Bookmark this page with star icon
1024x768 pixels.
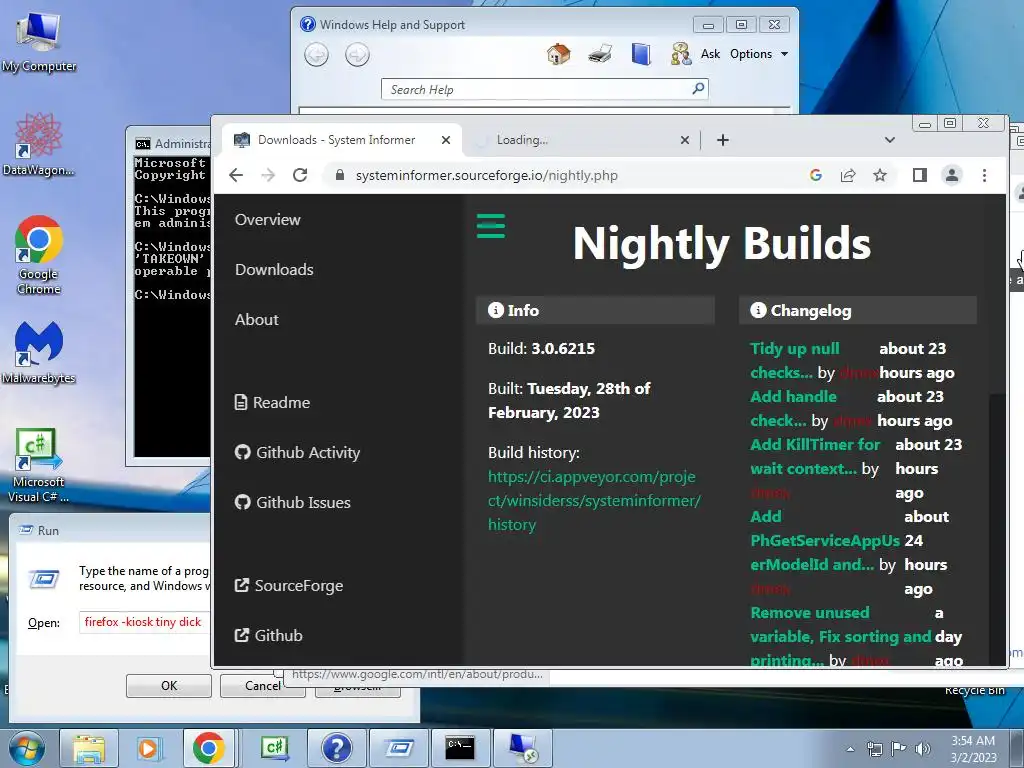(x=880, y=175)
